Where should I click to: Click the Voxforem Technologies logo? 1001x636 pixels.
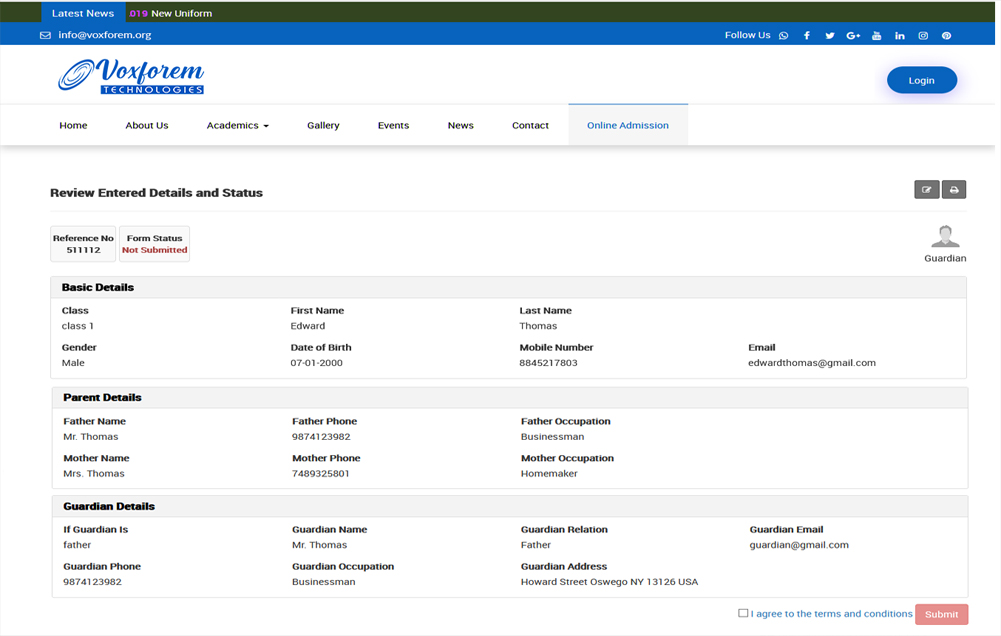pos(131,77)
